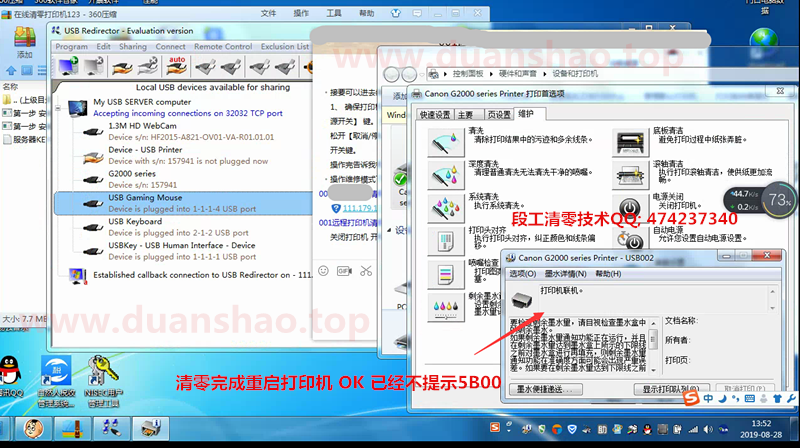Click the cartoon face taskbar icon
This screenshot has height=448, width=800.
33,428
